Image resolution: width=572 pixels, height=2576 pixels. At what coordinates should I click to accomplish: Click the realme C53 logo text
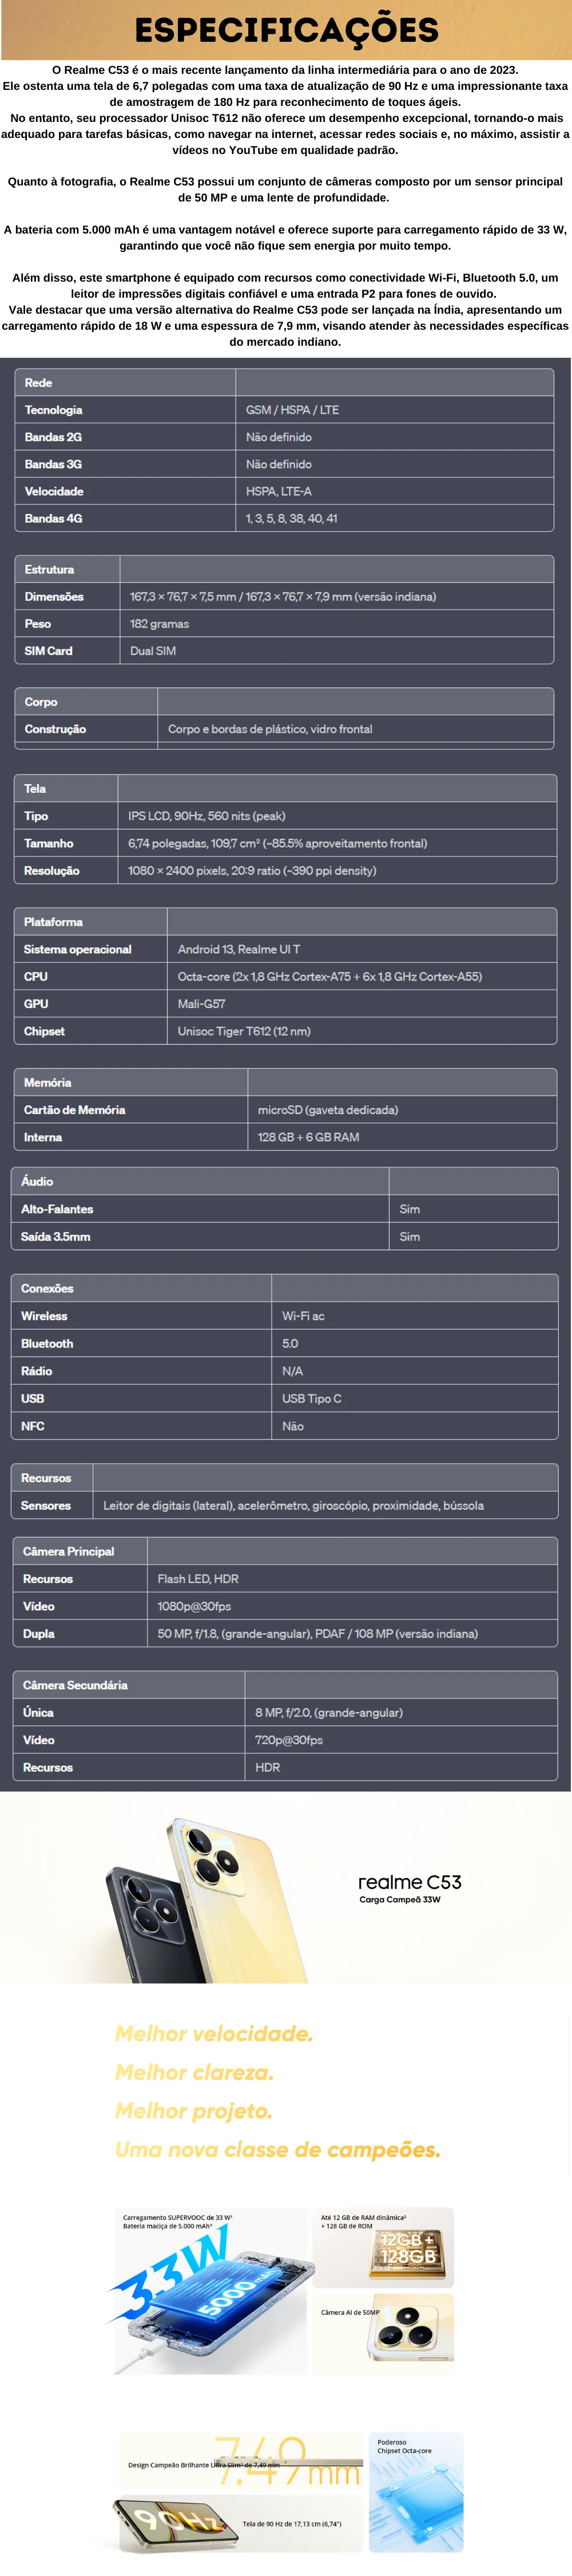(410, 1882)
